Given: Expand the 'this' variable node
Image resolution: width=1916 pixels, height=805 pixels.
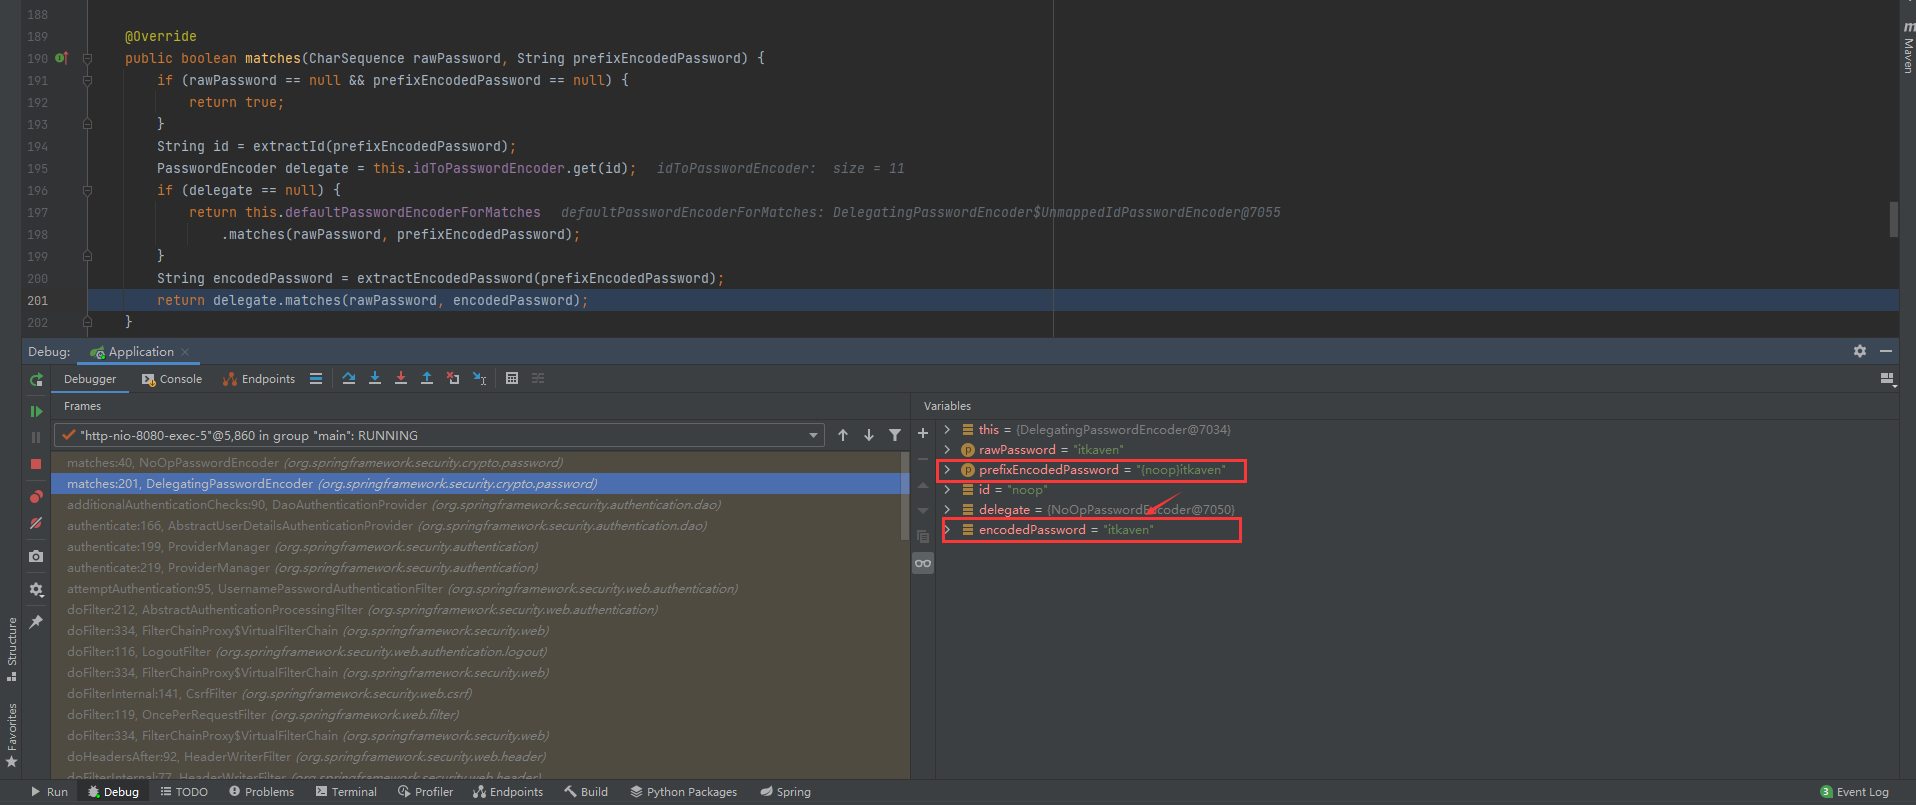Looking at the screenshot, I should coord(947,430).
